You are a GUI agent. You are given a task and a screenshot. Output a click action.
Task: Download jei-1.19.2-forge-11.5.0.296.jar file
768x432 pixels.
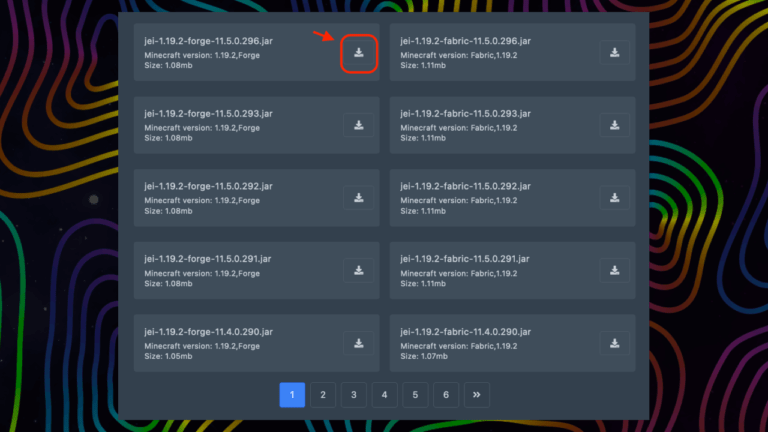[x=359, y=53]
